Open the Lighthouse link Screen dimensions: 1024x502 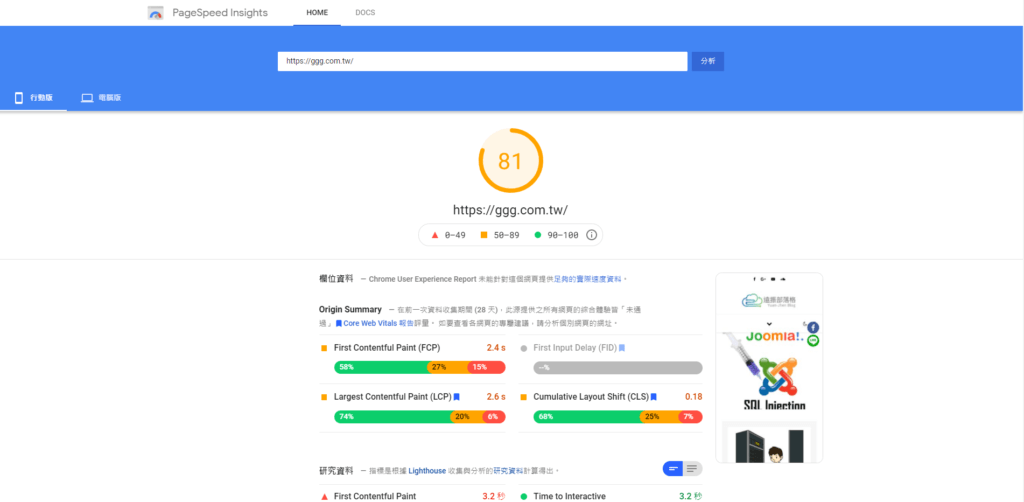(427, 470)
